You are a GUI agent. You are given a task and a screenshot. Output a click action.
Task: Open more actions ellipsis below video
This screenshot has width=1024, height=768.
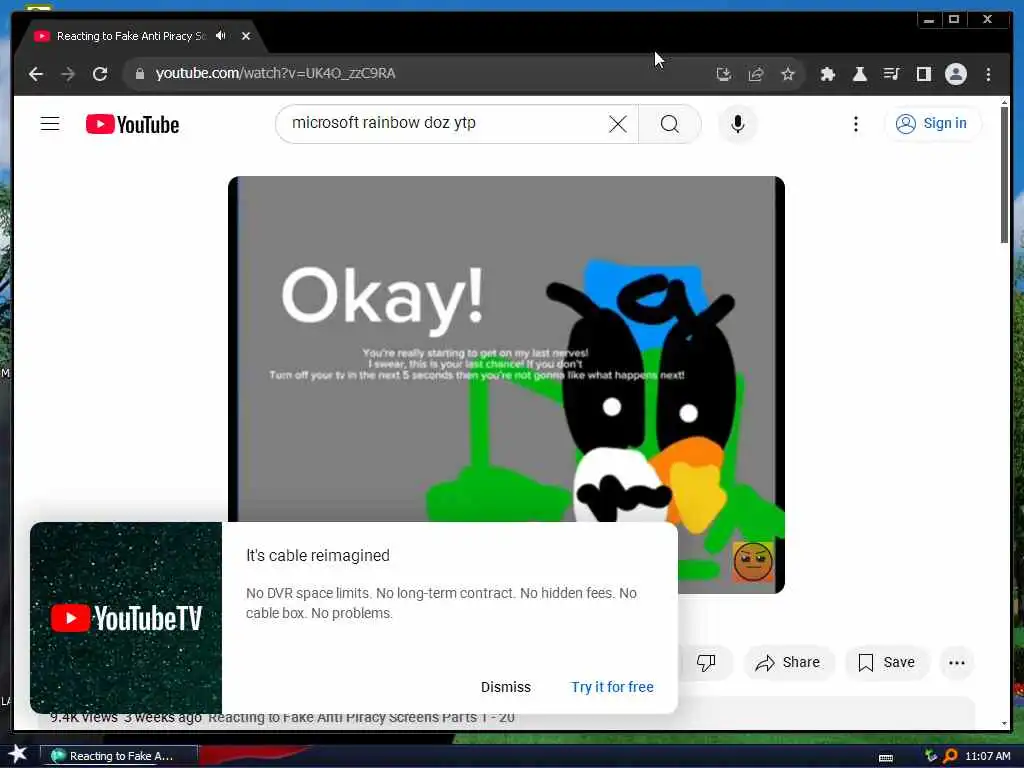click(957, 662)
